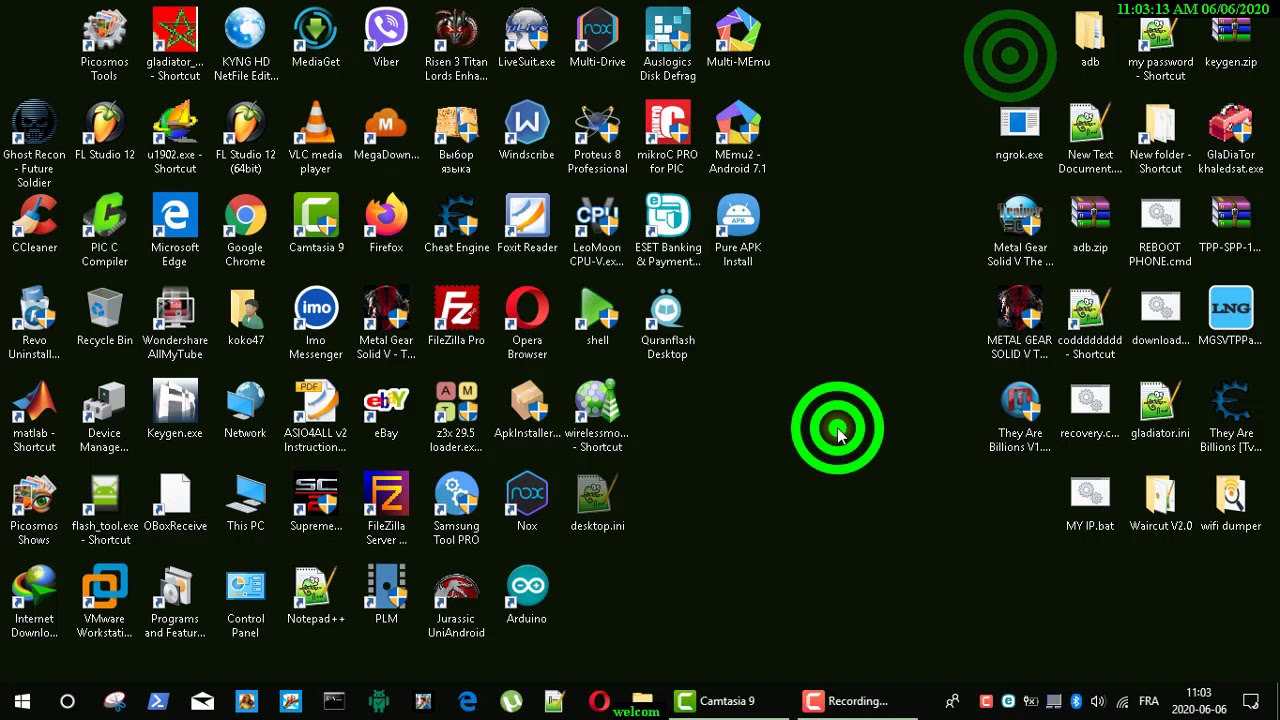Select the PIC C Compiler icon

(x=105, y=231)
